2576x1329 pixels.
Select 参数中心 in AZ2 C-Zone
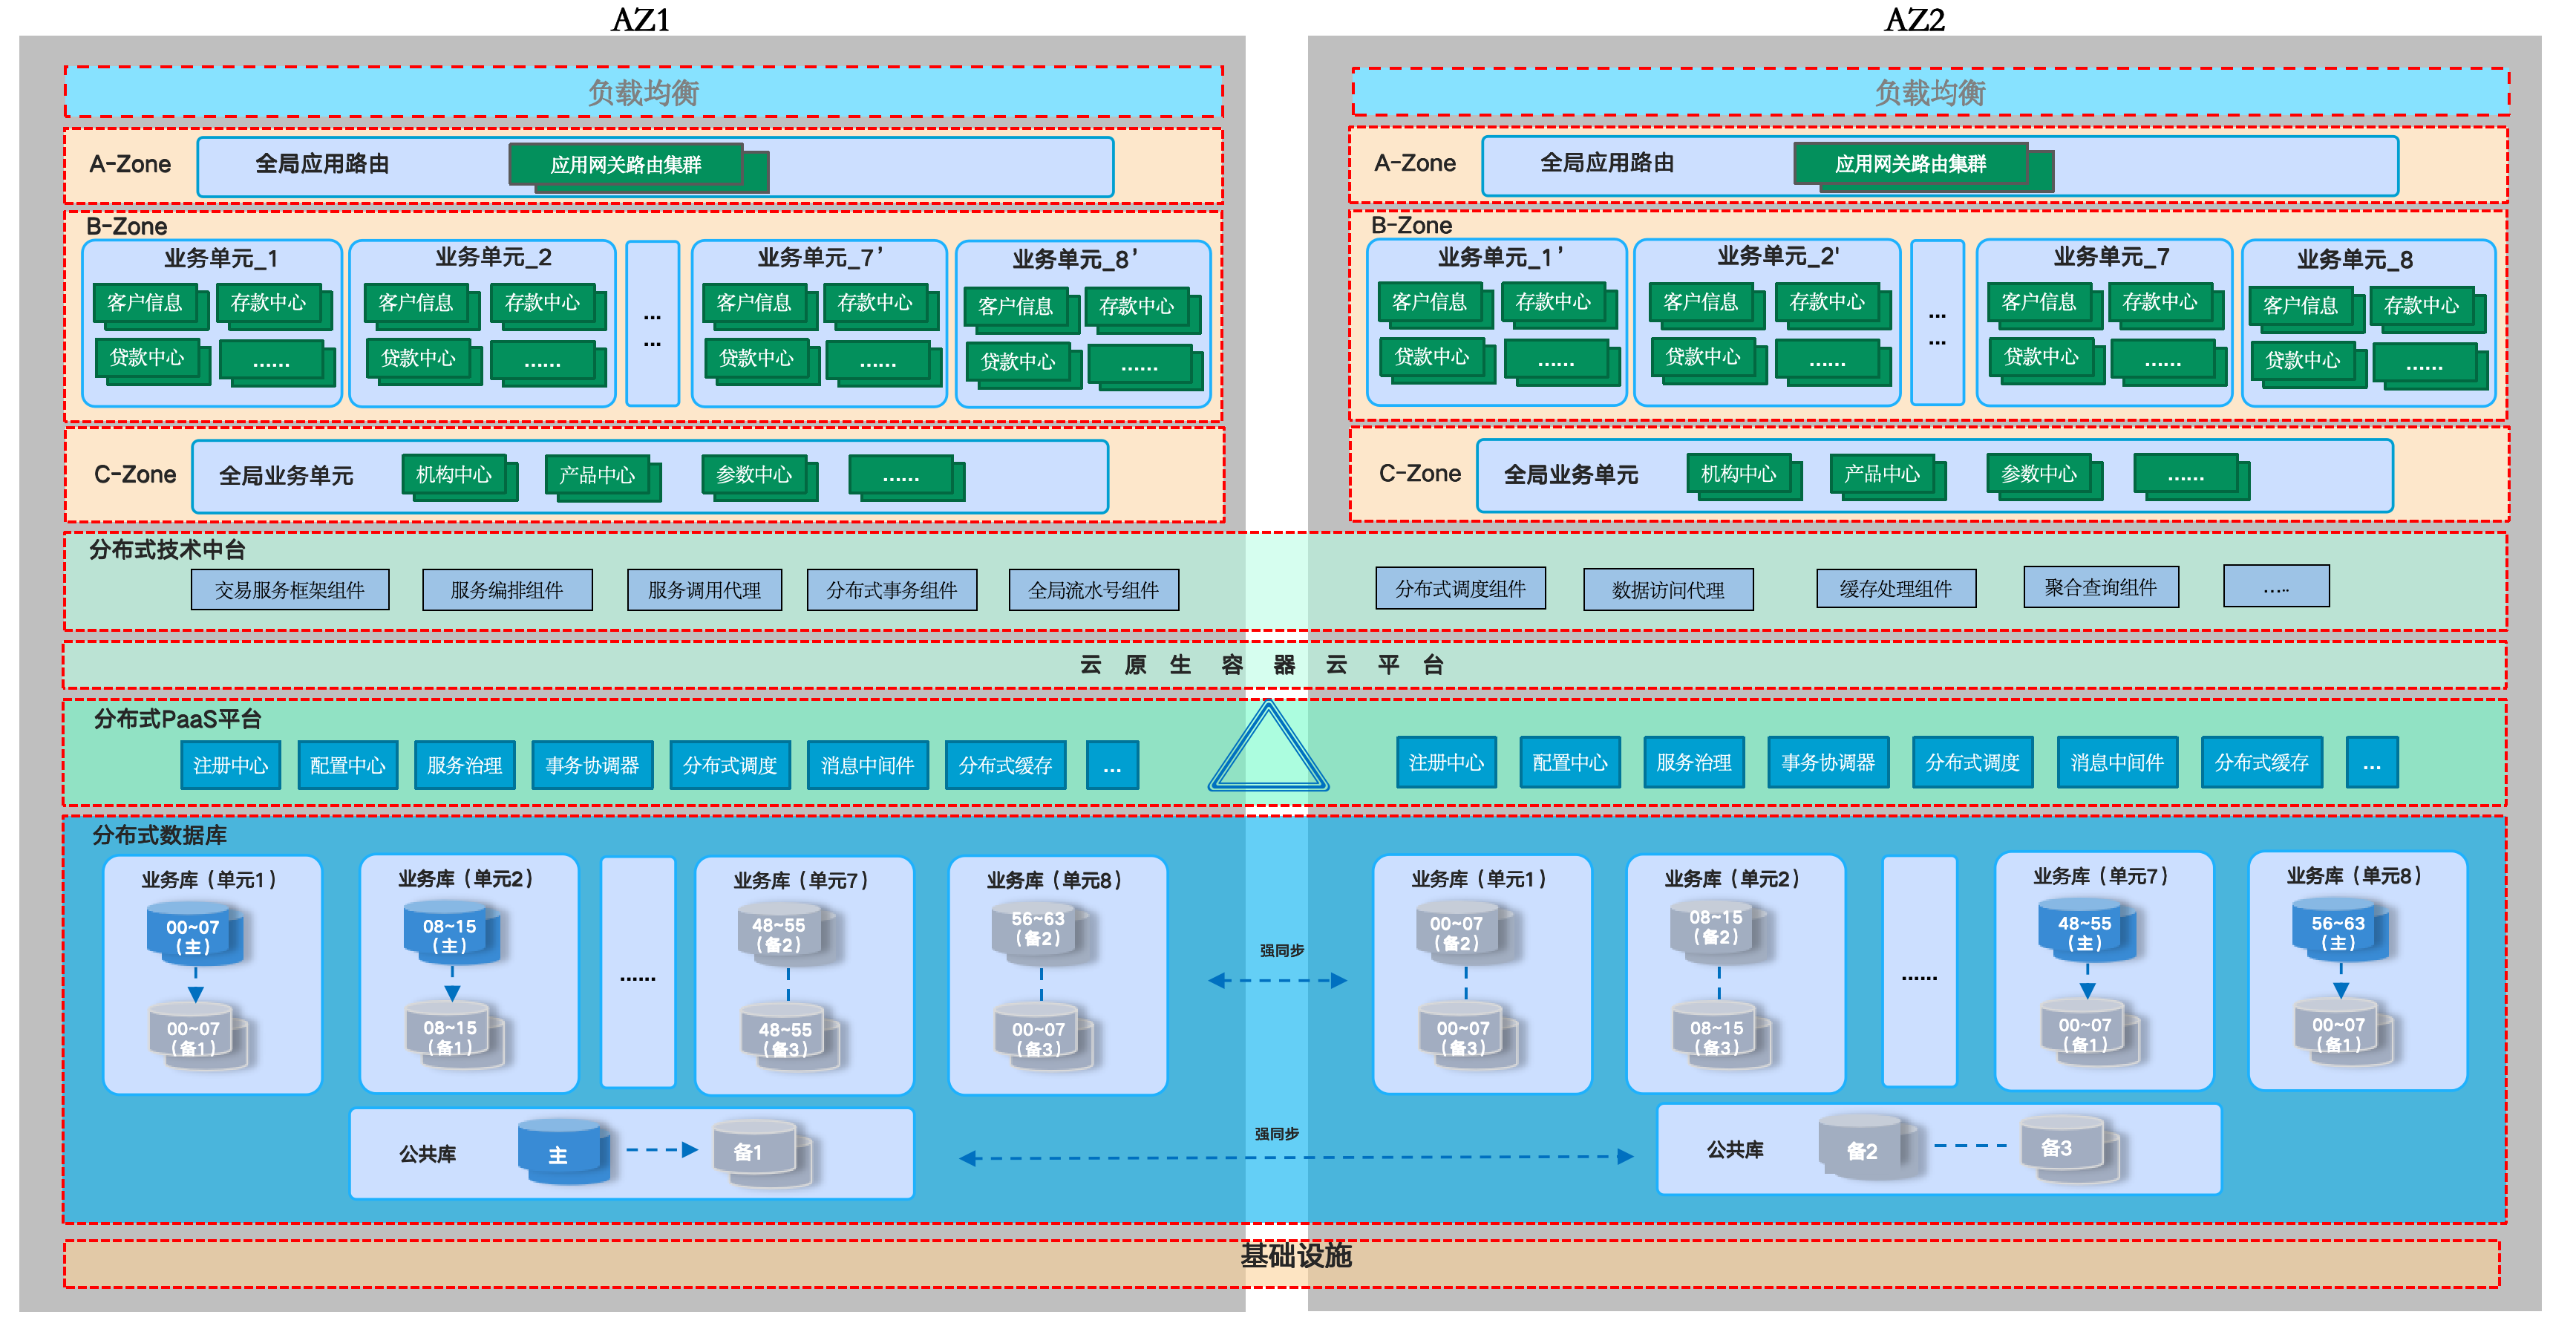pos(2039,473)
